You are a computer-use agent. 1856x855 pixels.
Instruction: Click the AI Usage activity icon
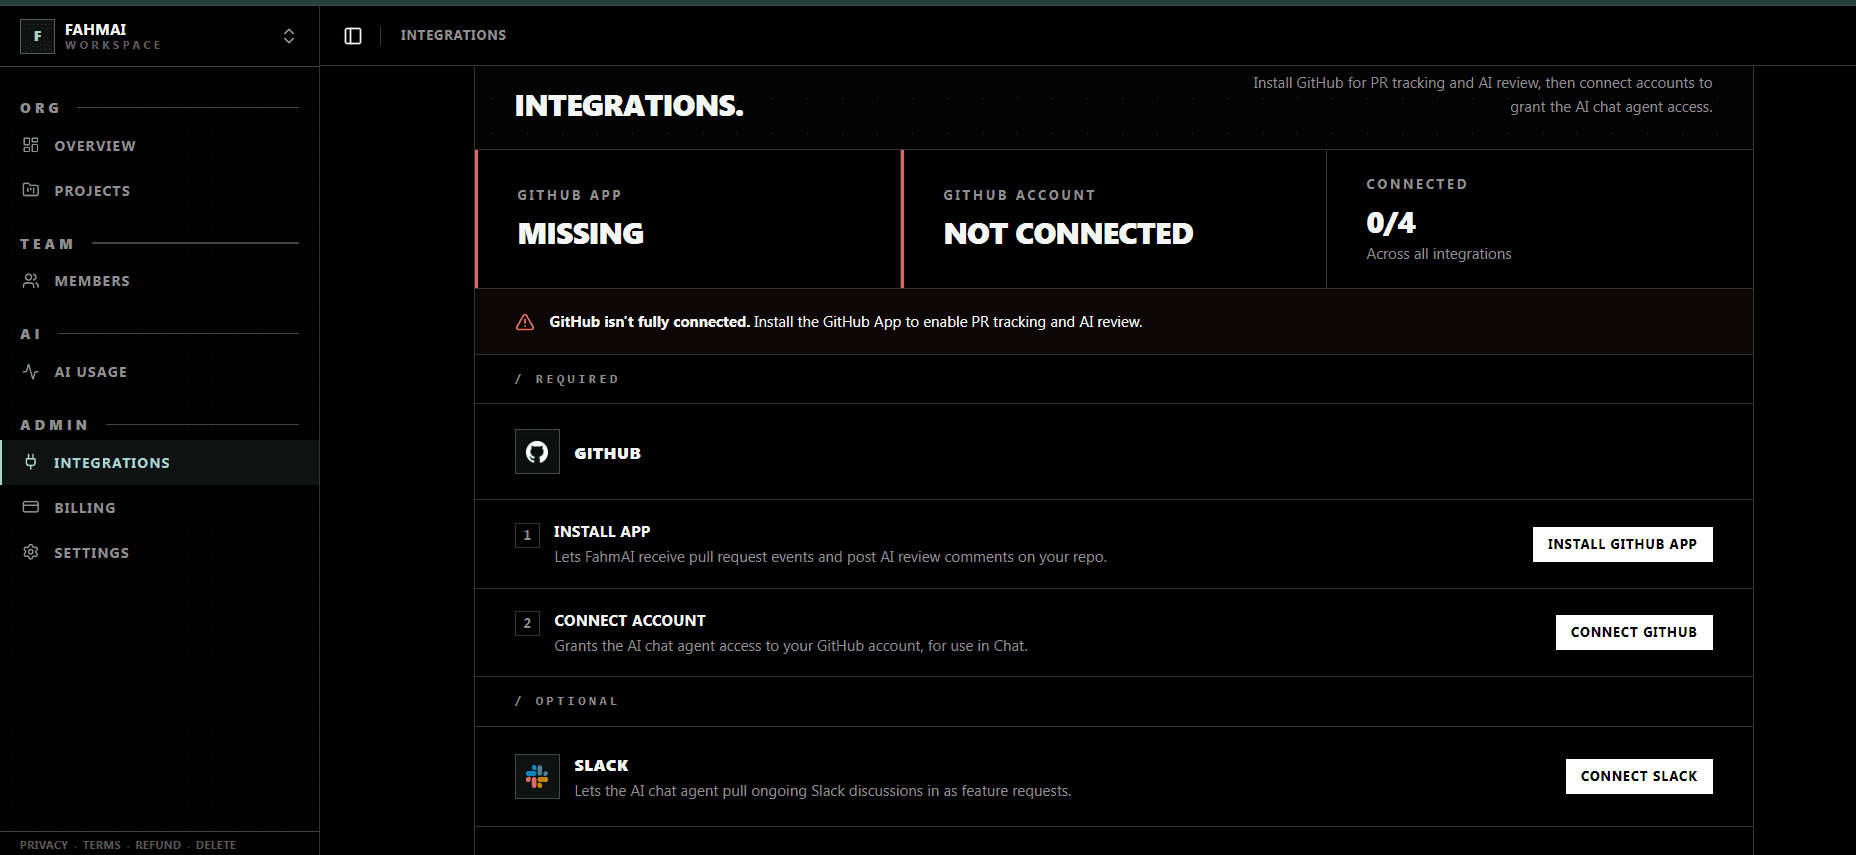tap(31, 371)
